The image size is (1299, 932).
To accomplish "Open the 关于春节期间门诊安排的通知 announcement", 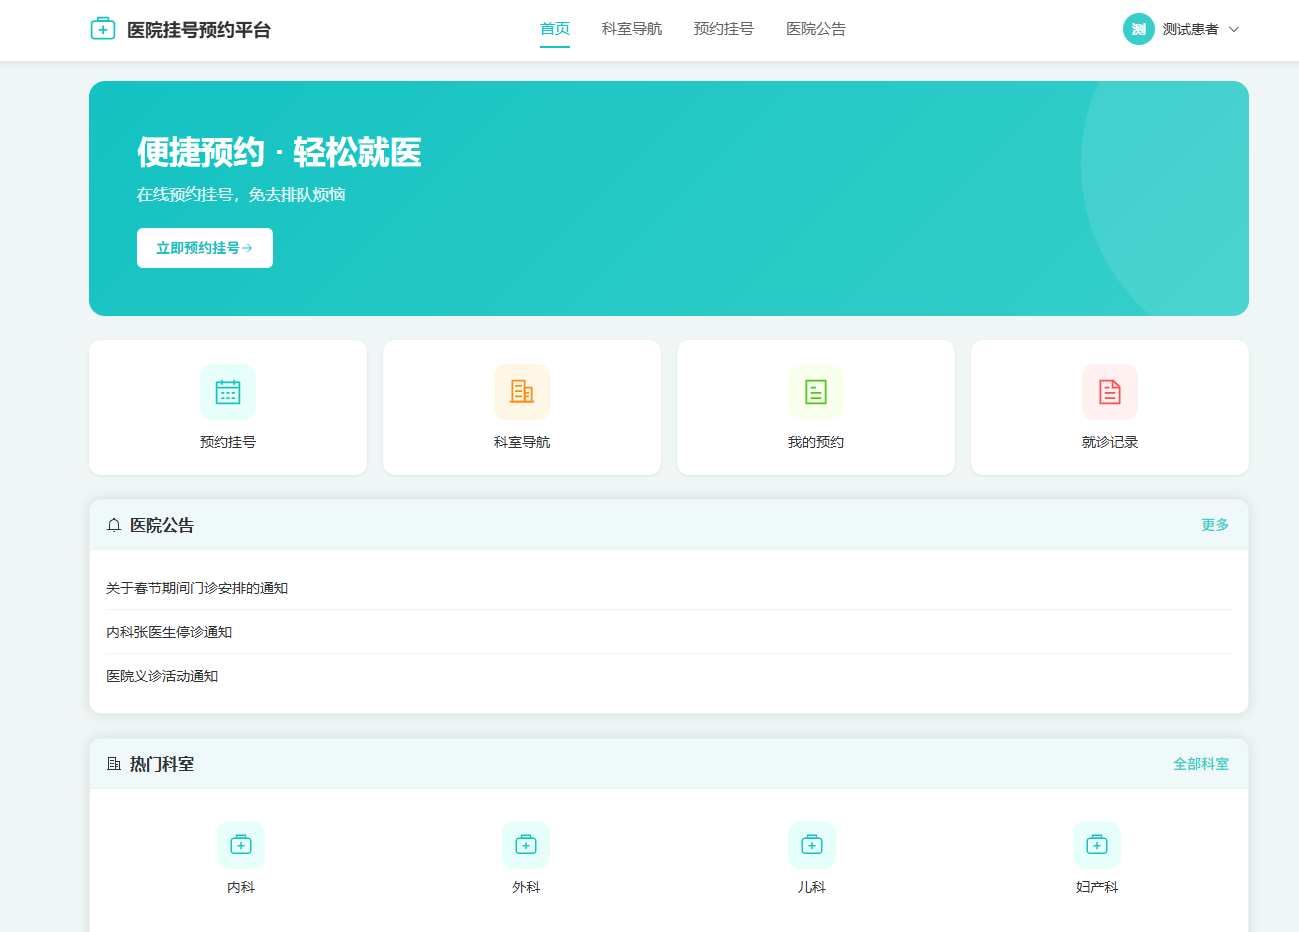I will tap(197, 588).
